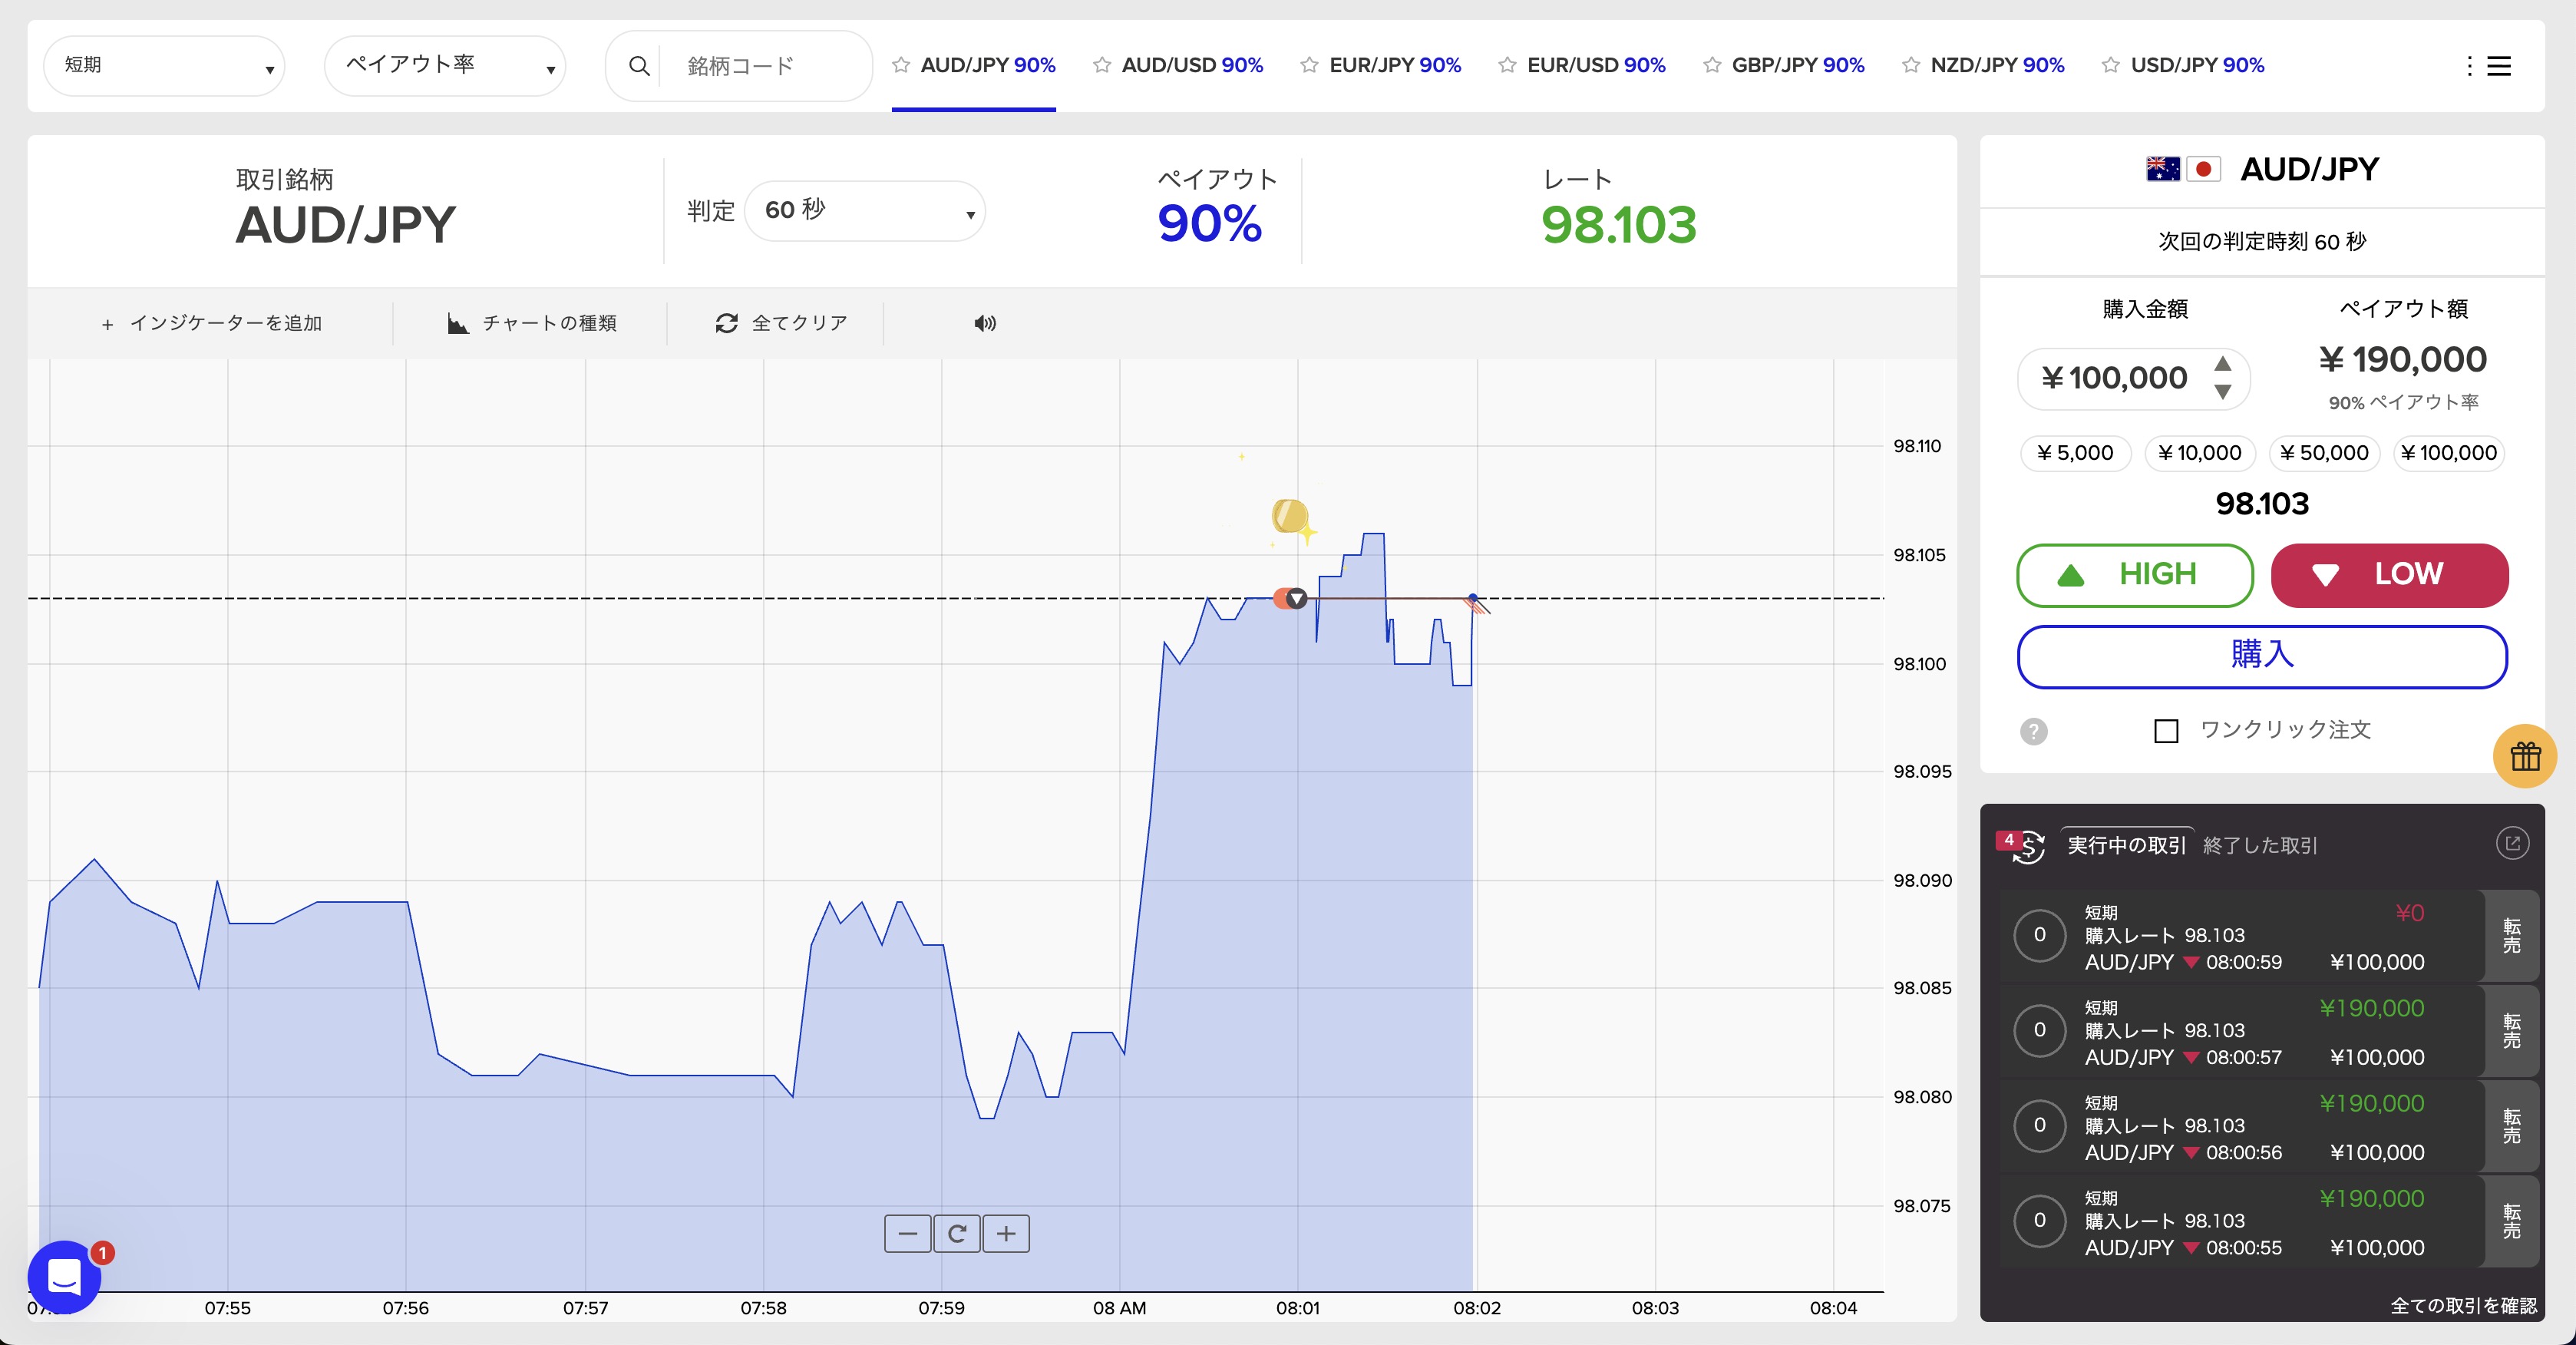Zoom out chart with minus button
The height and width of the screenshot is (1345, 2576).
click(907, 1234)
